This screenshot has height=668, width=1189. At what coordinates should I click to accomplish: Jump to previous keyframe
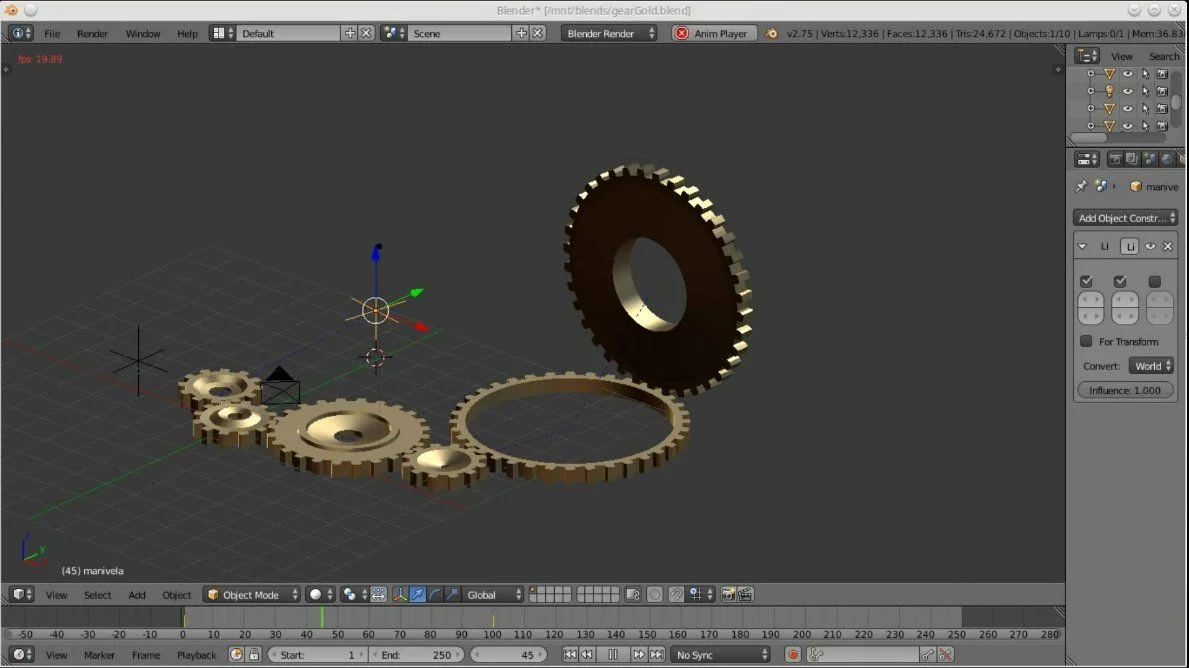tap(587, 655)
